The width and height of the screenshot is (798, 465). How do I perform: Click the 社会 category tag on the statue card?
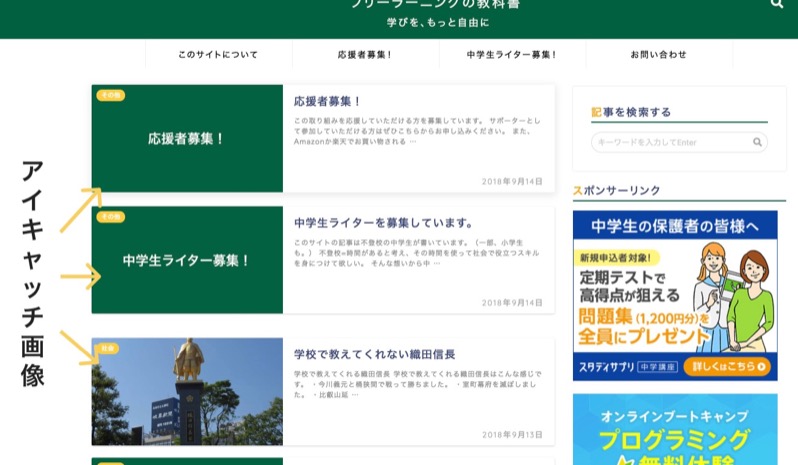pyautogui.click(x=107, y=348)
